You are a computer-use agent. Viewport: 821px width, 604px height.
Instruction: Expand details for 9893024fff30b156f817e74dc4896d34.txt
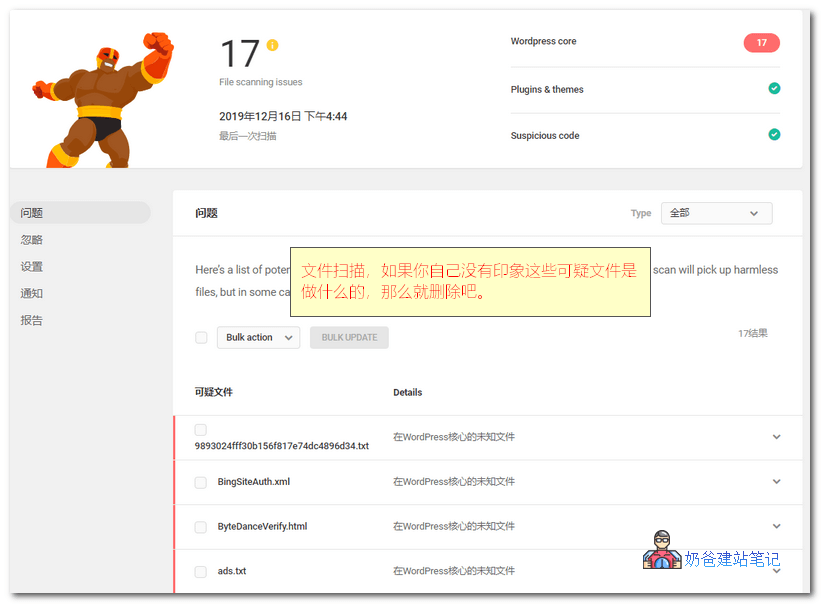click(x=776, y=437)
